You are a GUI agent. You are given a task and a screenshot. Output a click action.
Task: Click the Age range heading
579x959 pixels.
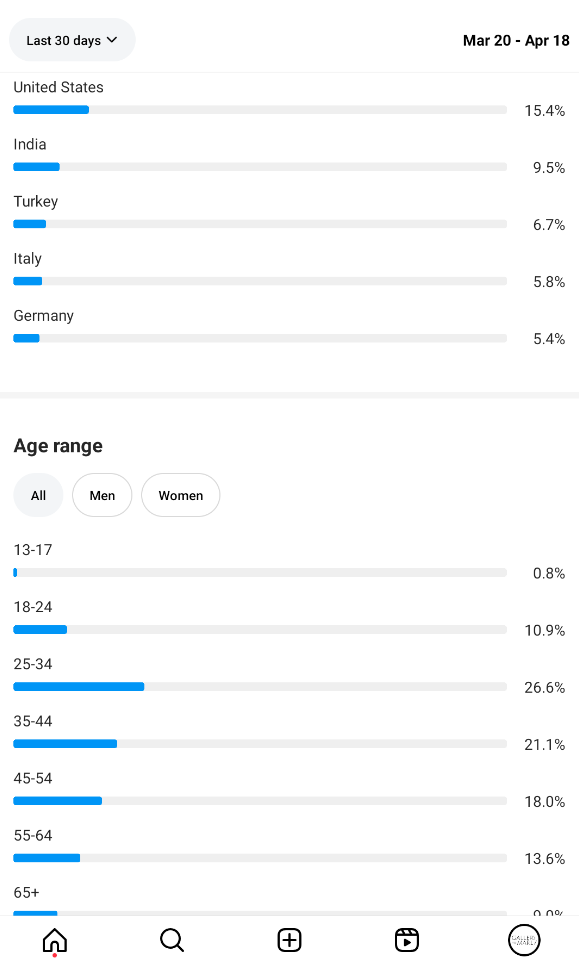coord(58,446)
